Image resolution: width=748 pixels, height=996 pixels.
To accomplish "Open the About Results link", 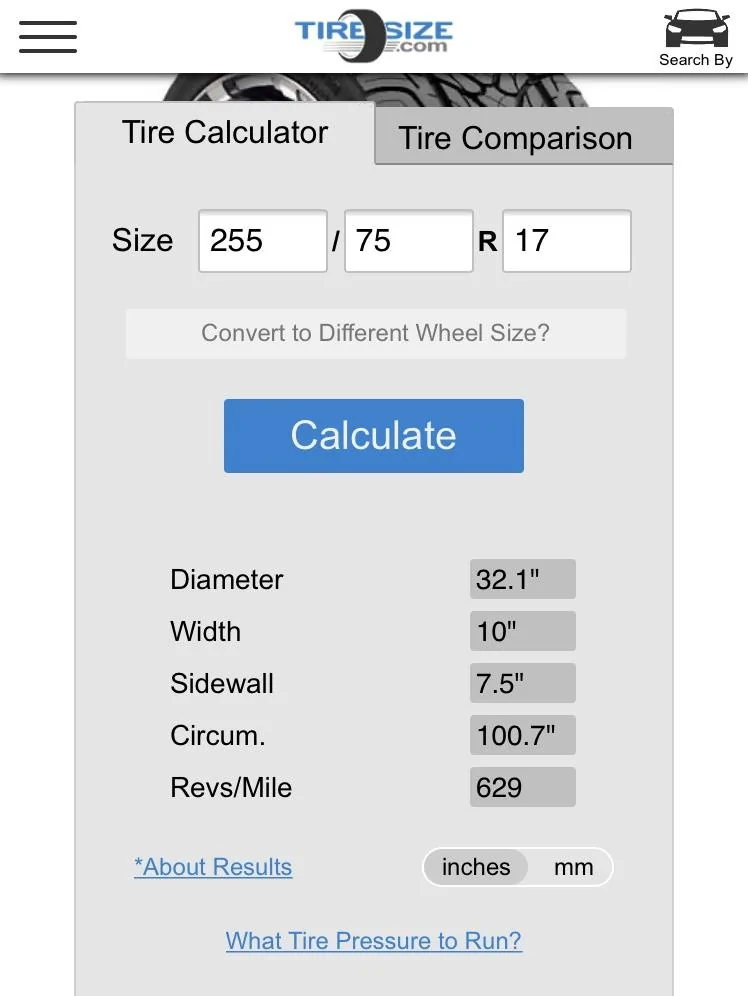I will (x=213, y=867).
